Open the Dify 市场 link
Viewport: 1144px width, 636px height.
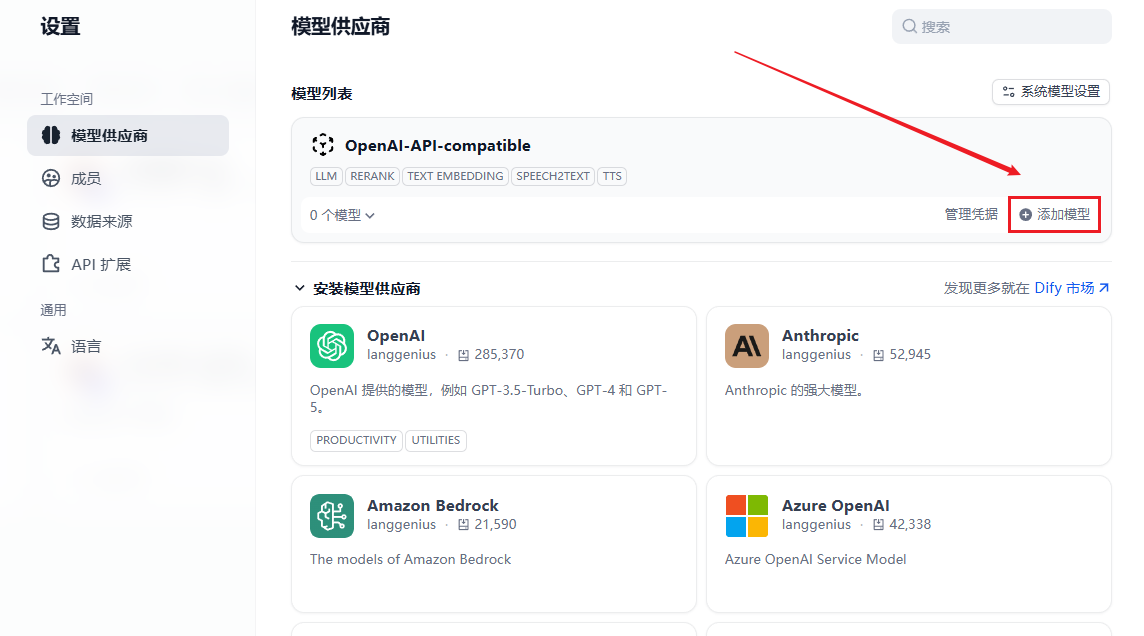[1064, 288]
